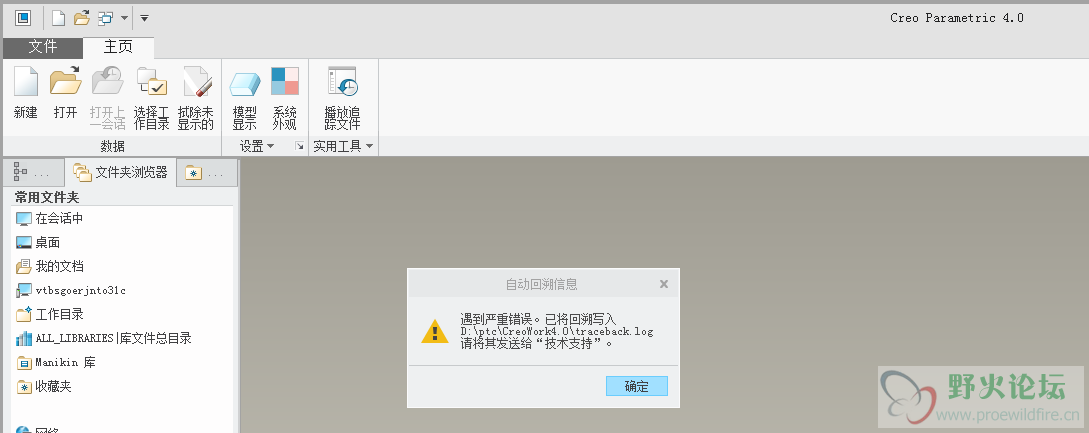Choose the Select Working Directory (选择工作目录) icon

(151, 82)
